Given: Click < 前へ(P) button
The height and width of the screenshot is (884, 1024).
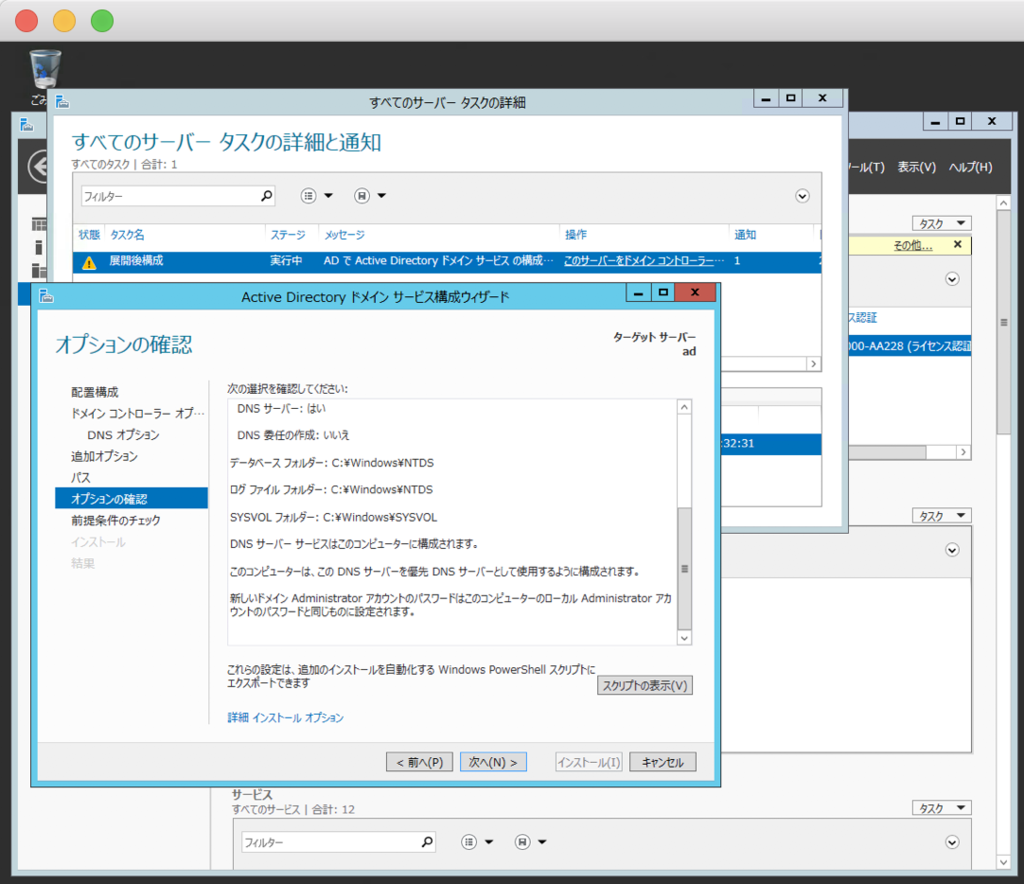Looking at the screenshot, I should 419,762.
